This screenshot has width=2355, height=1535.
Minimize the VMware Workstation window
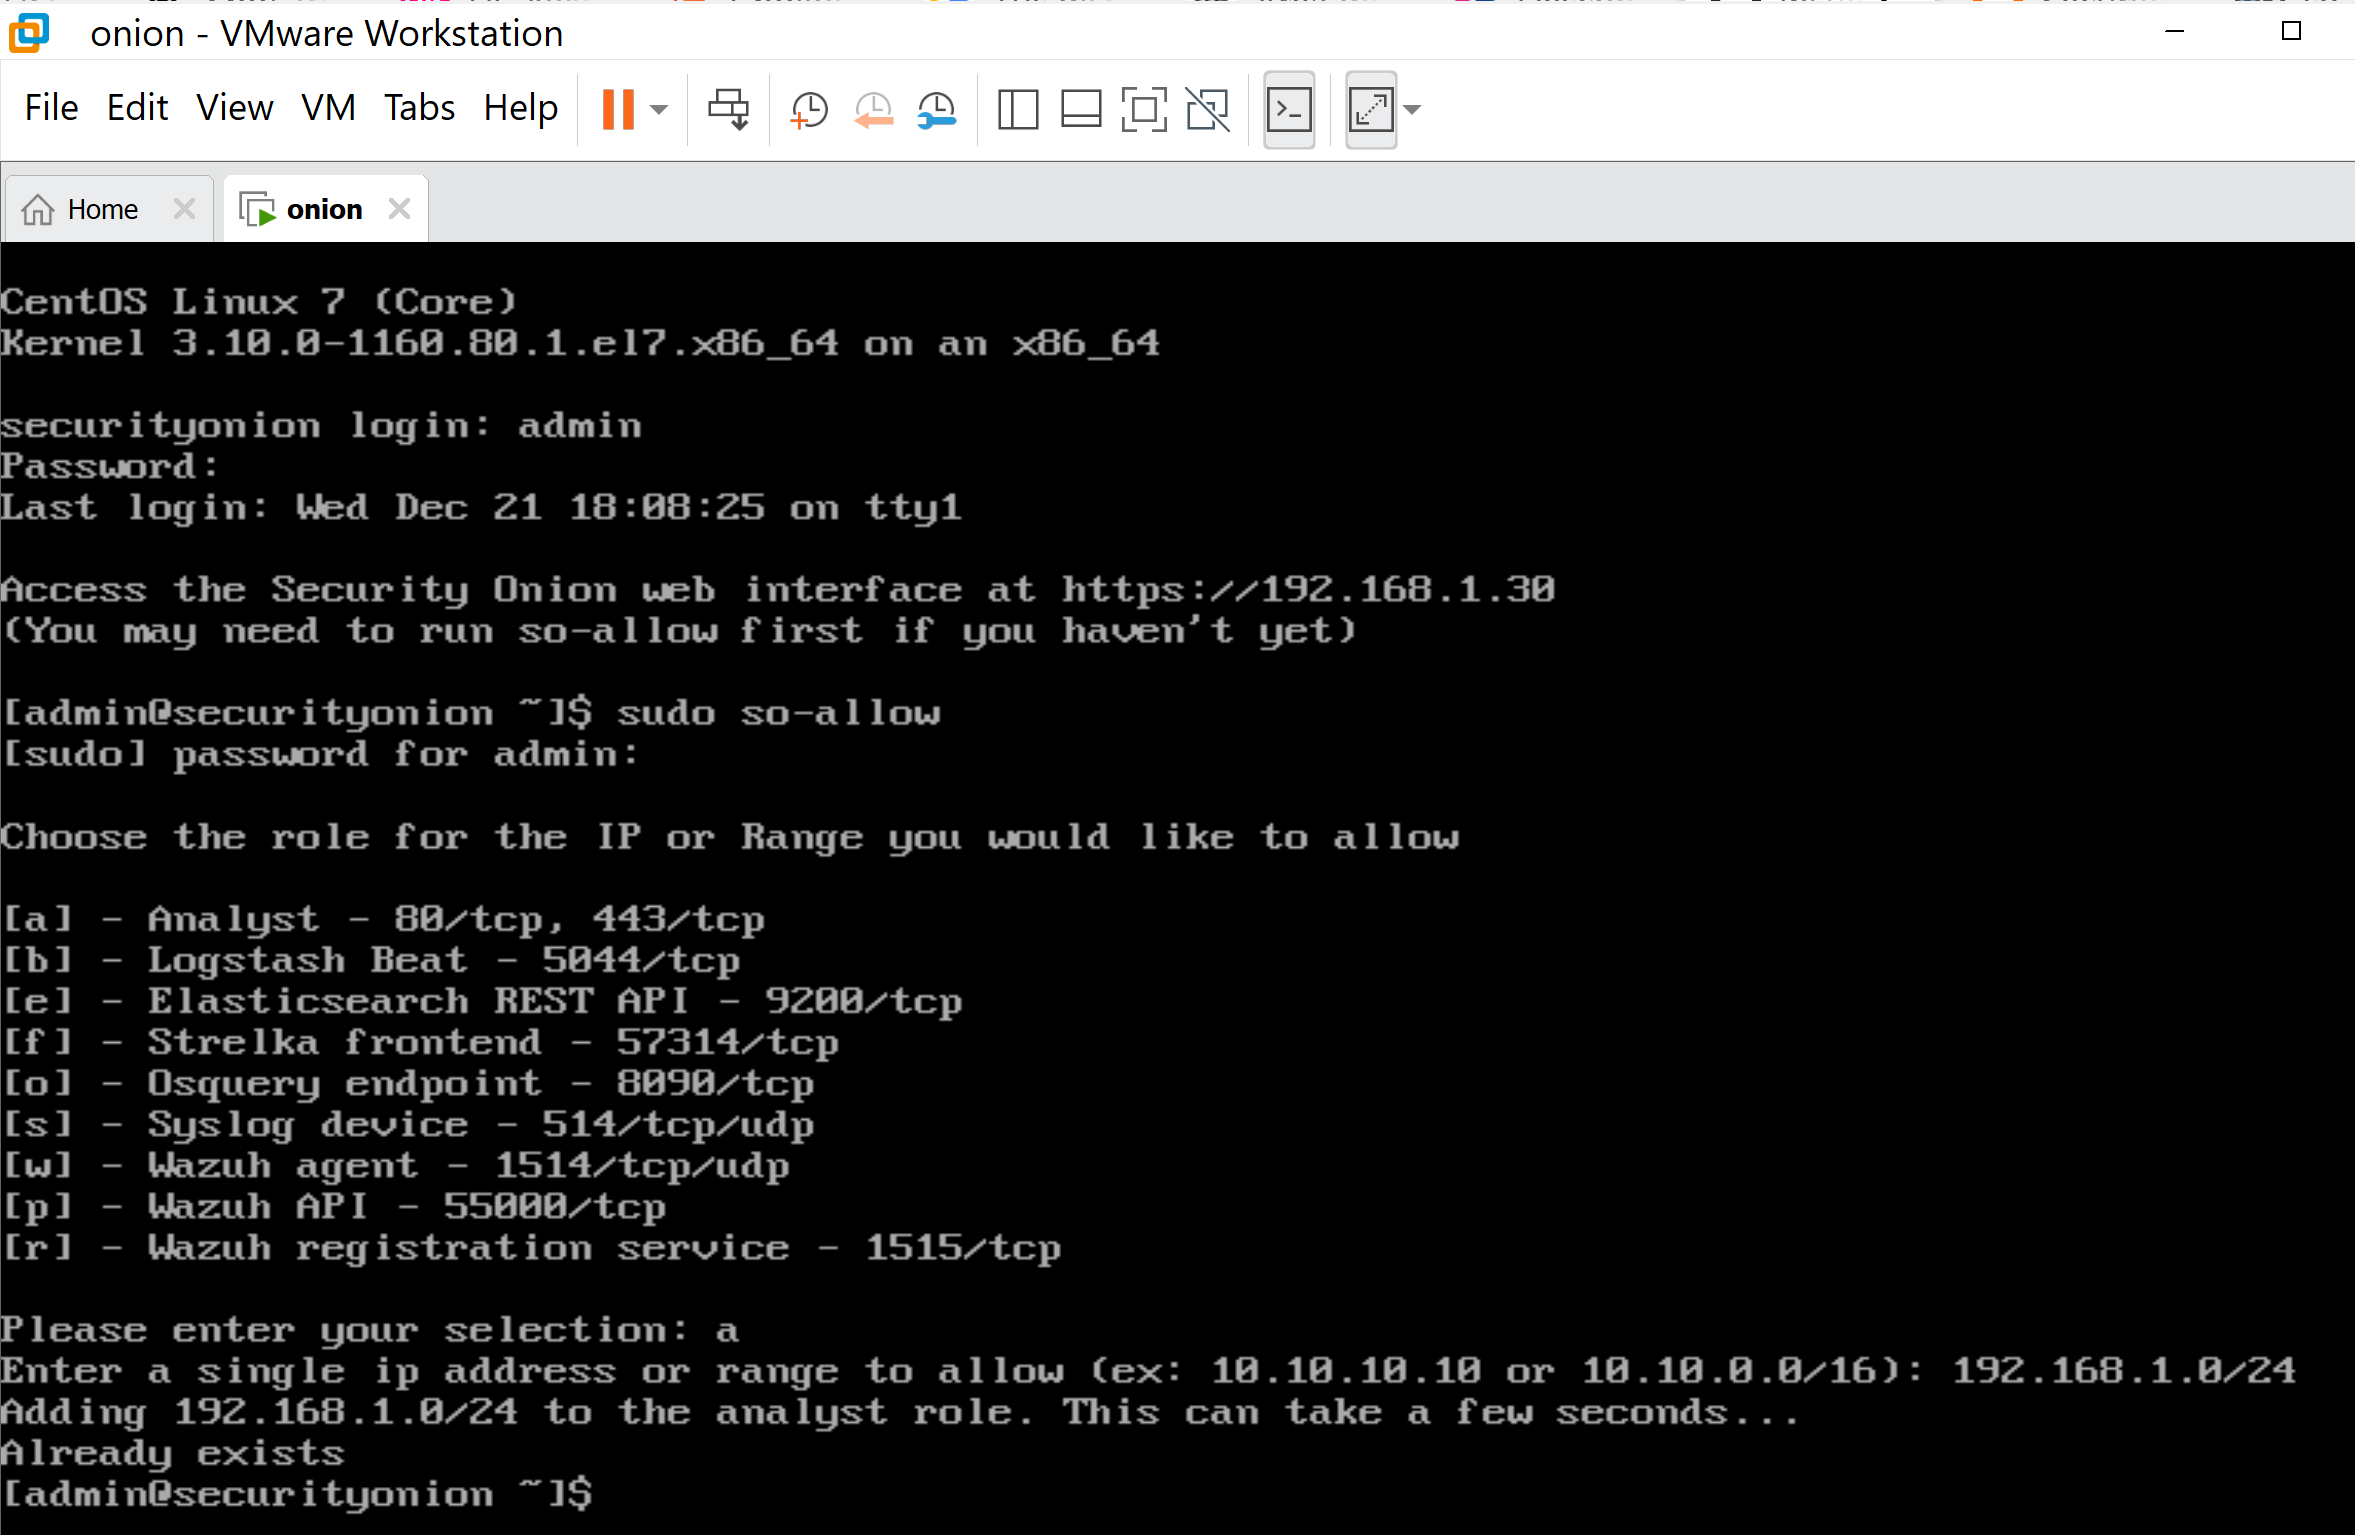[2174, 31]
